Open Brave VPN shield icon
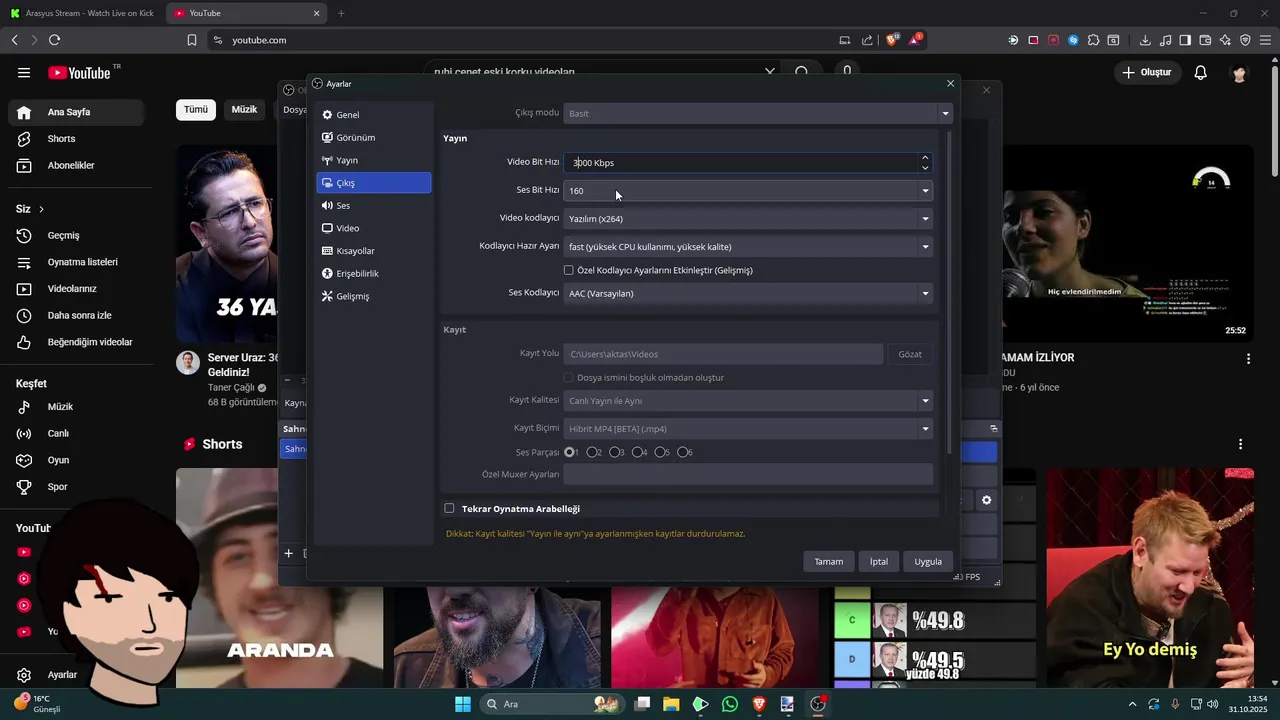The width and height of the screenshot is (1280, 720). pos(1245,40)
